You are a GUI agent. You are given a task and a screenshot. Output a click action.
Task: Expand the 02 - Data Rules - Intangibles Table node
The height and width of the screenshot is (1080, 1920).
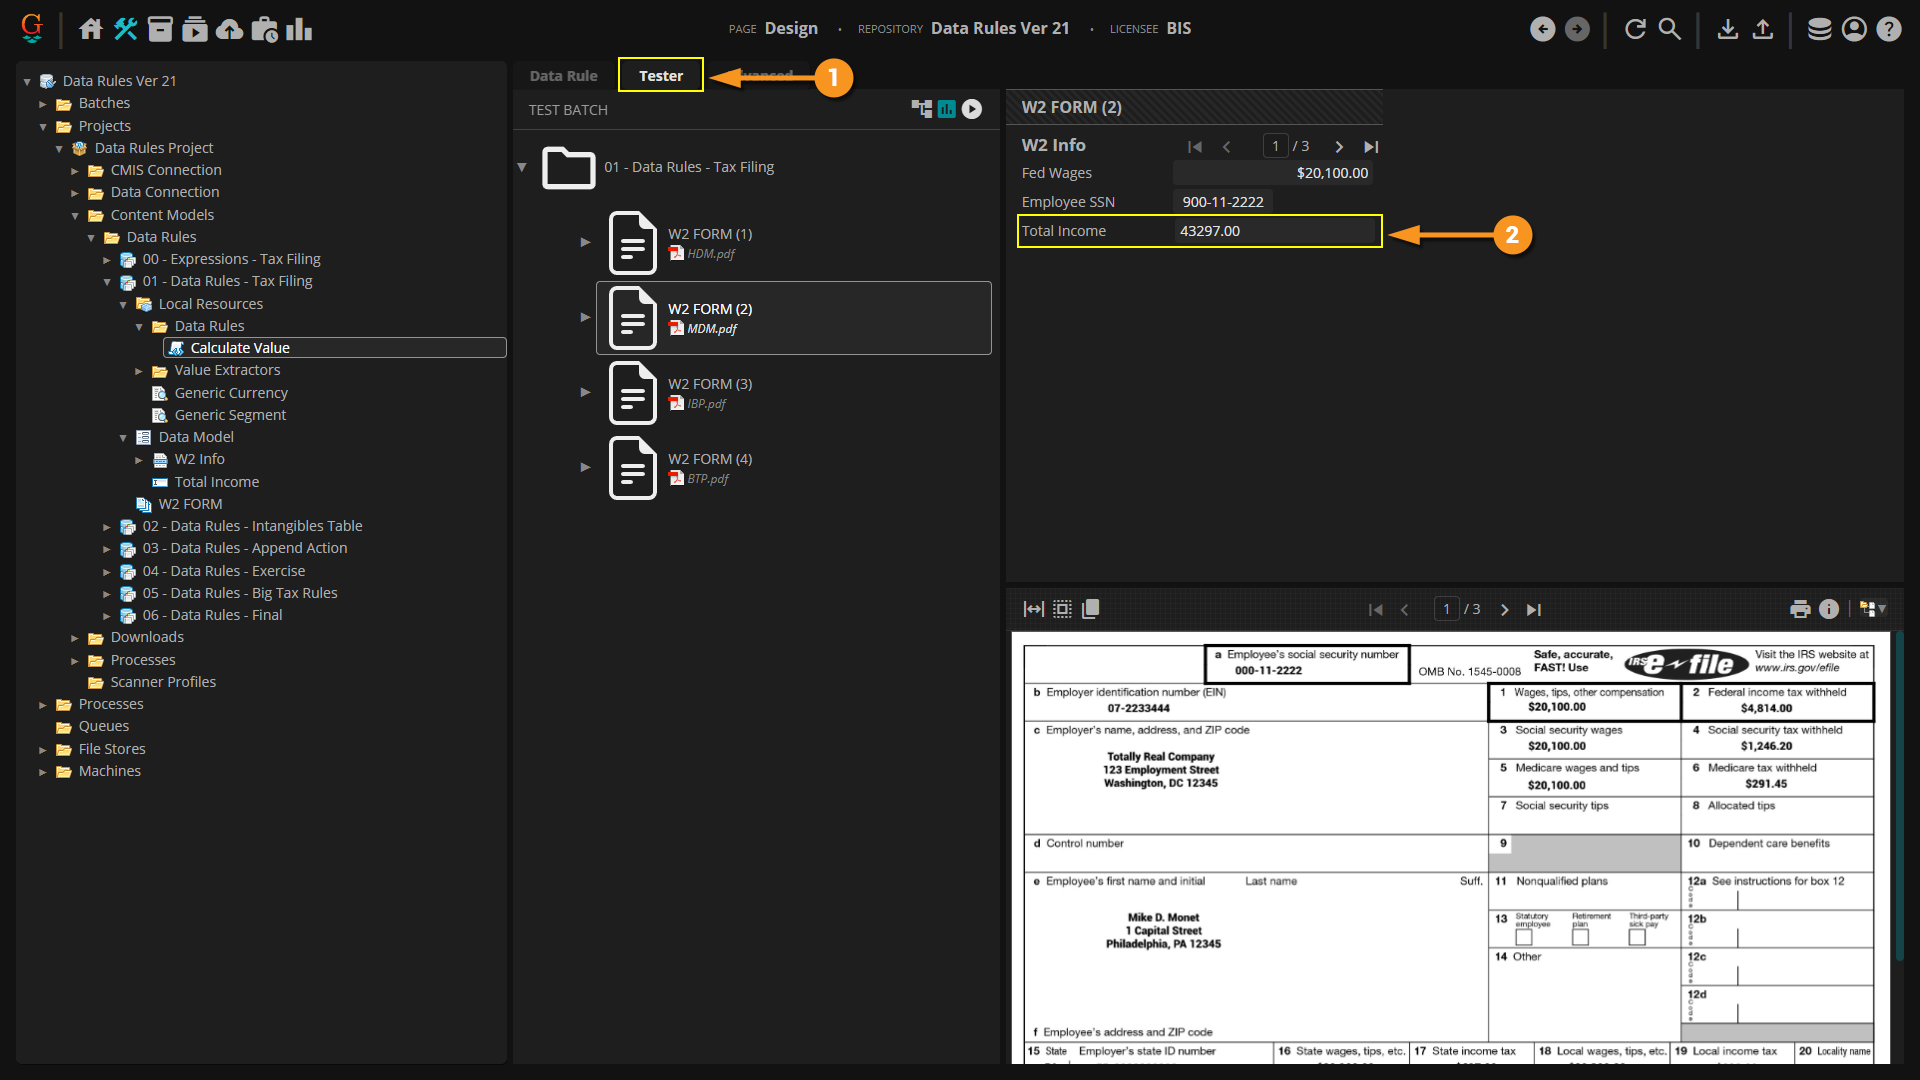point(107,527)
